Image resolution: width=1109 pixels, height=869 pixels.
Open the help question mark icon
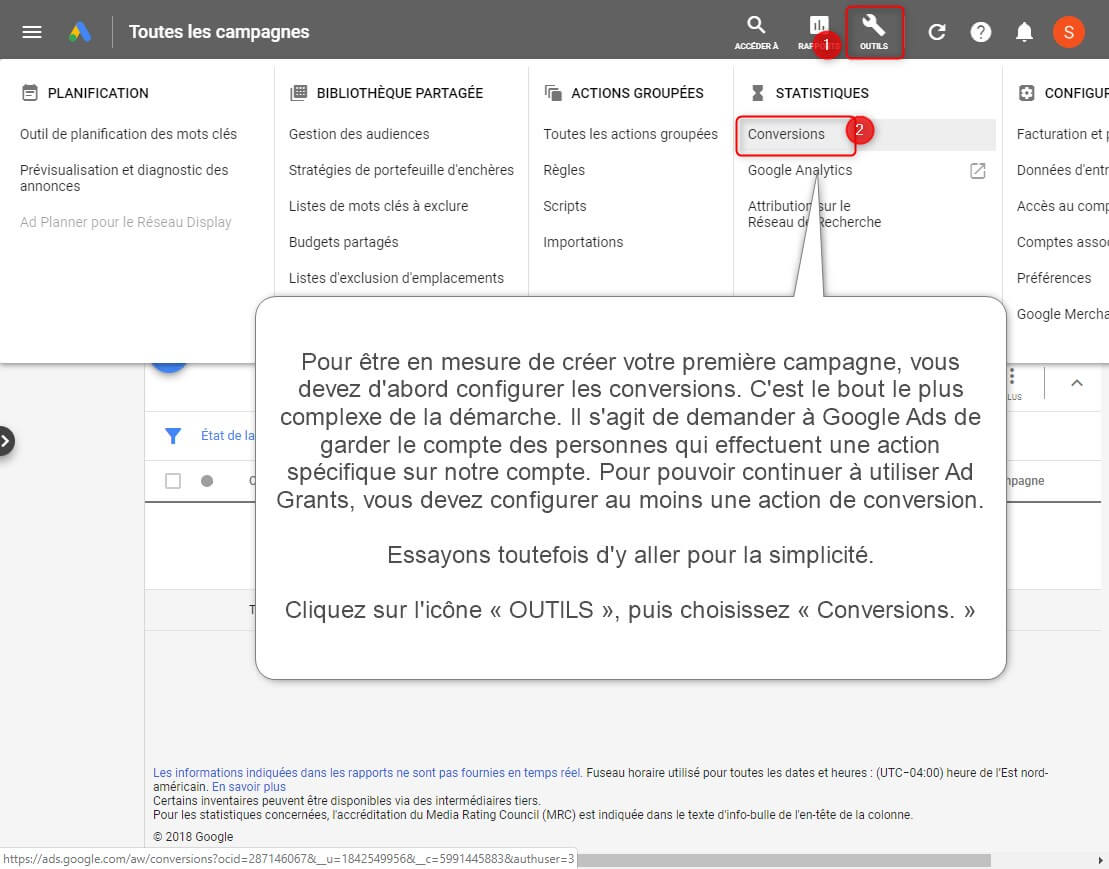pos(981,32)
